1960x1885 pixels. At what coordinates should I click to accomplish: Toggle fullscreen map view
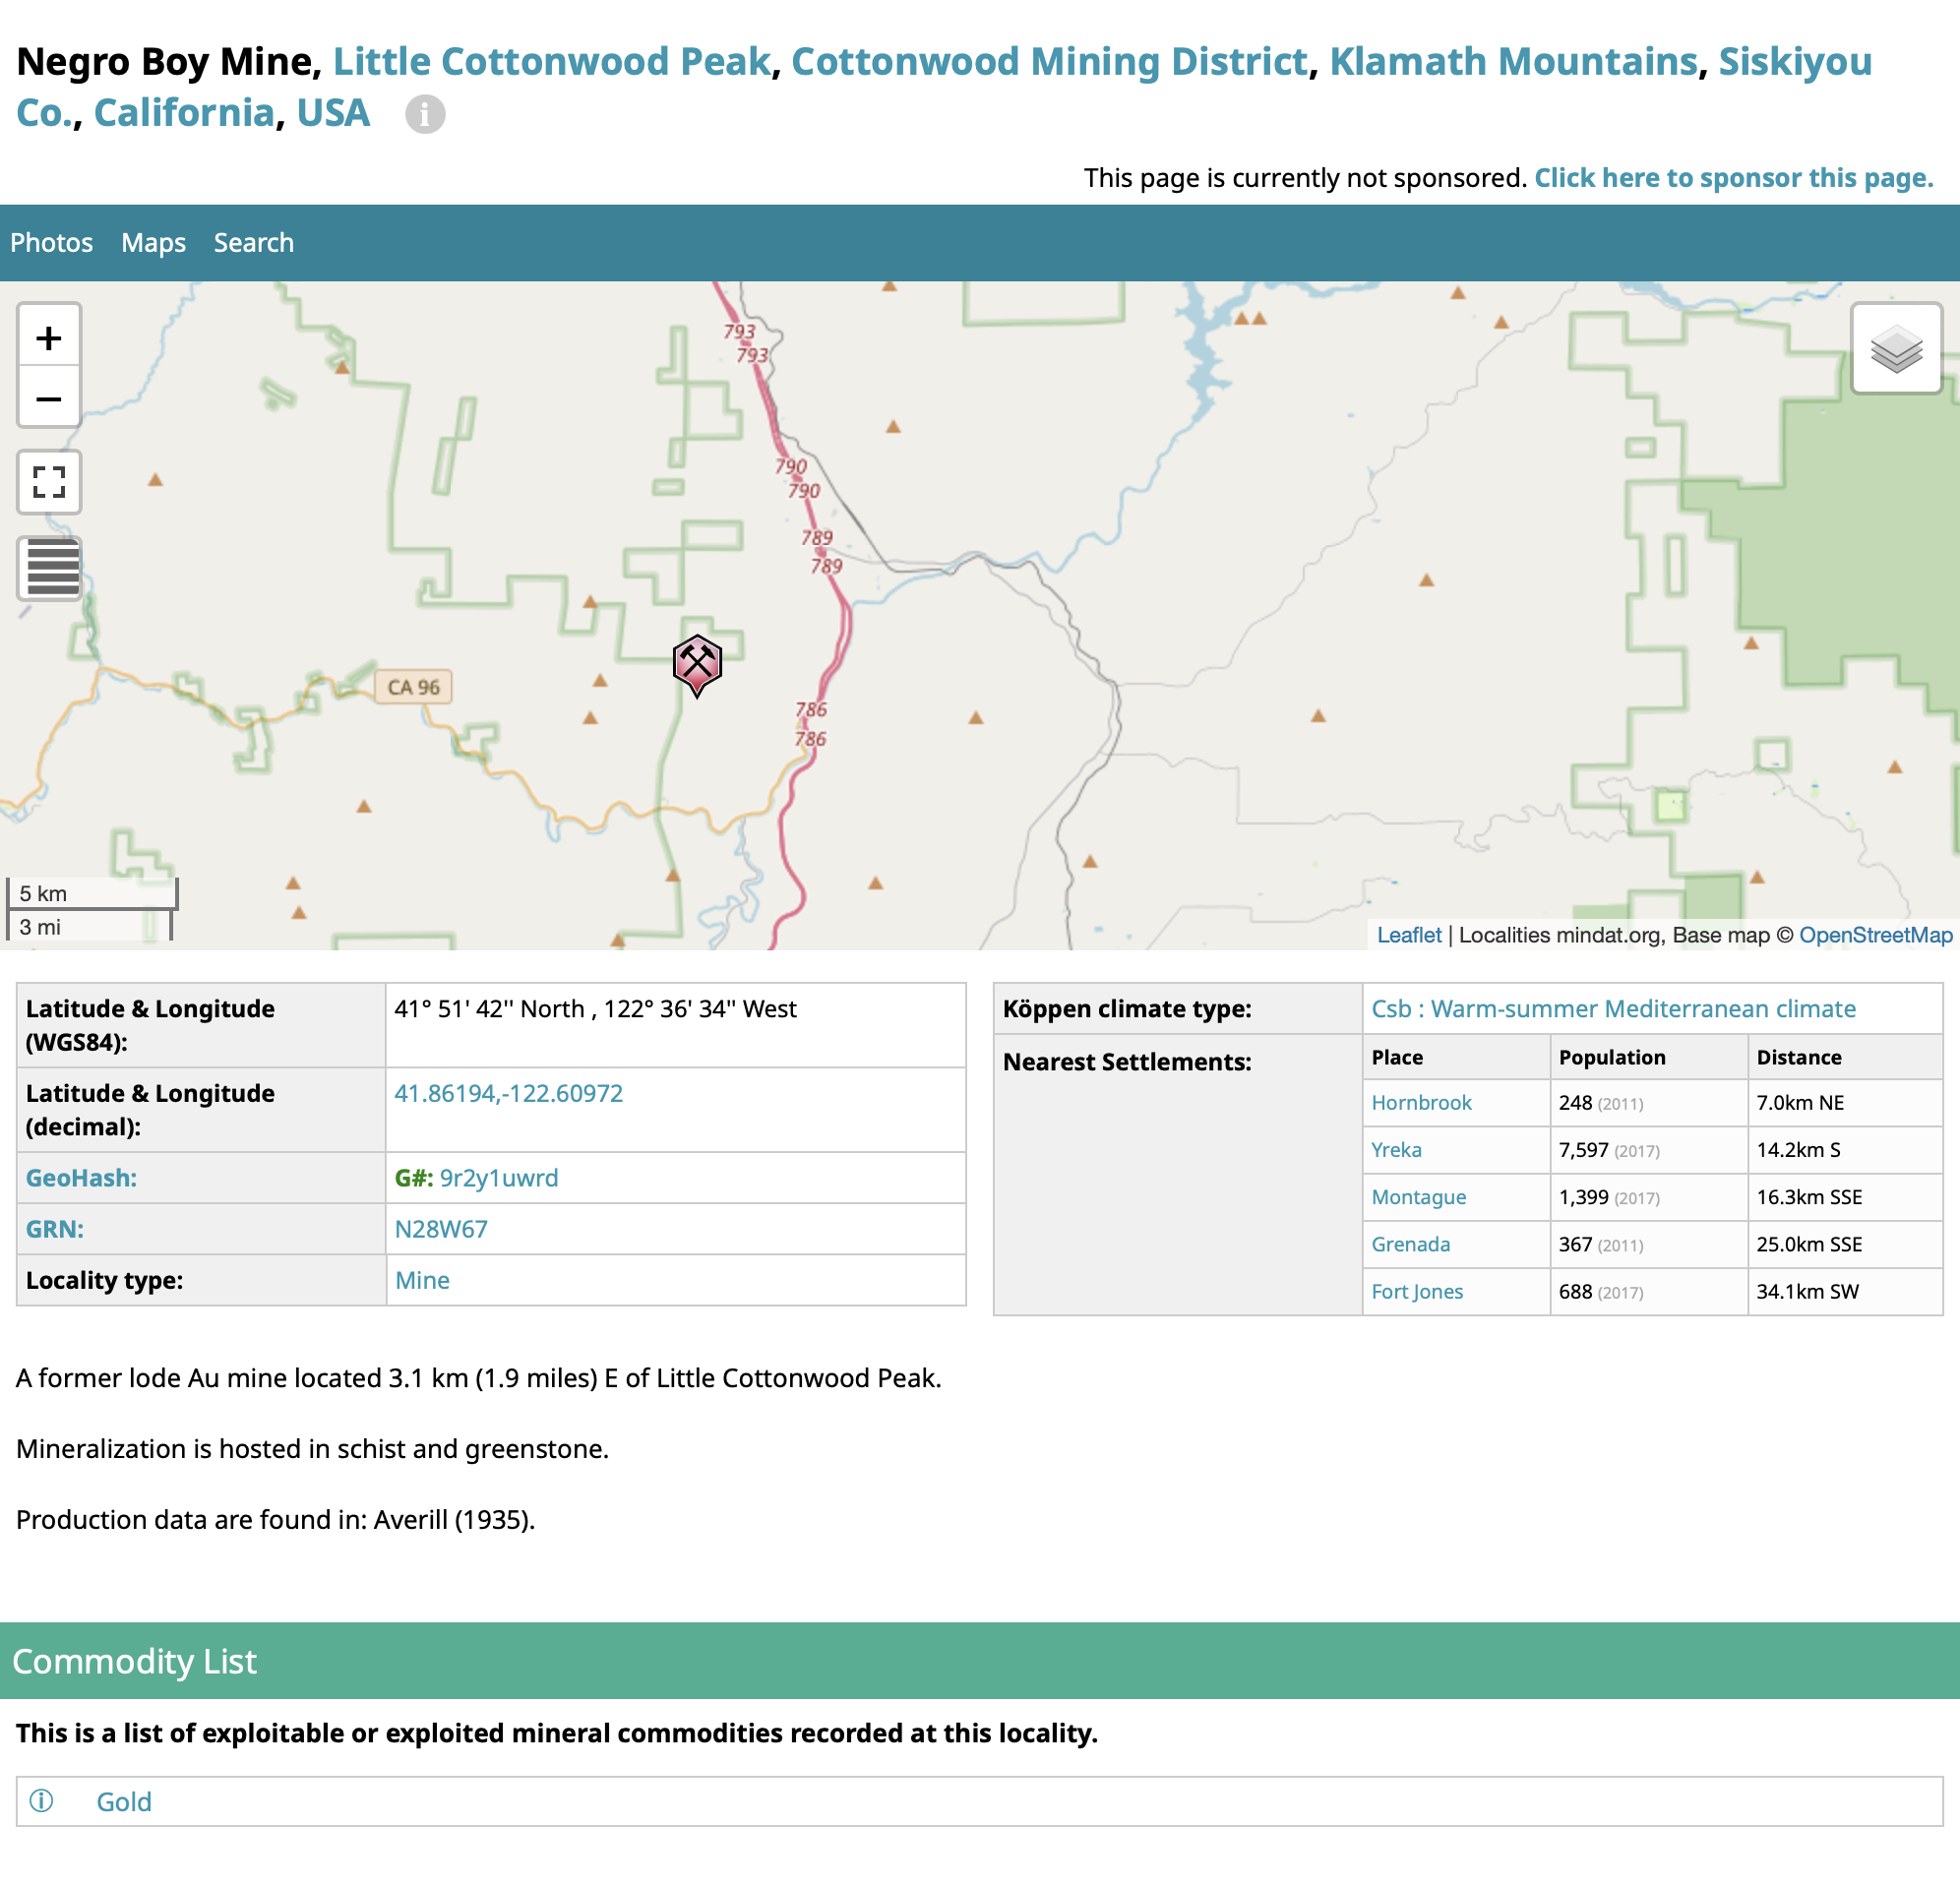48,482
